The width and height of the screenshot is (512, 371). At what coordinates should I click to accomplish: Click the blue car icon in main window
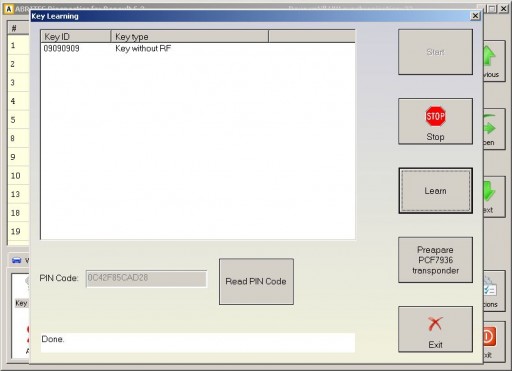[16, 260]
